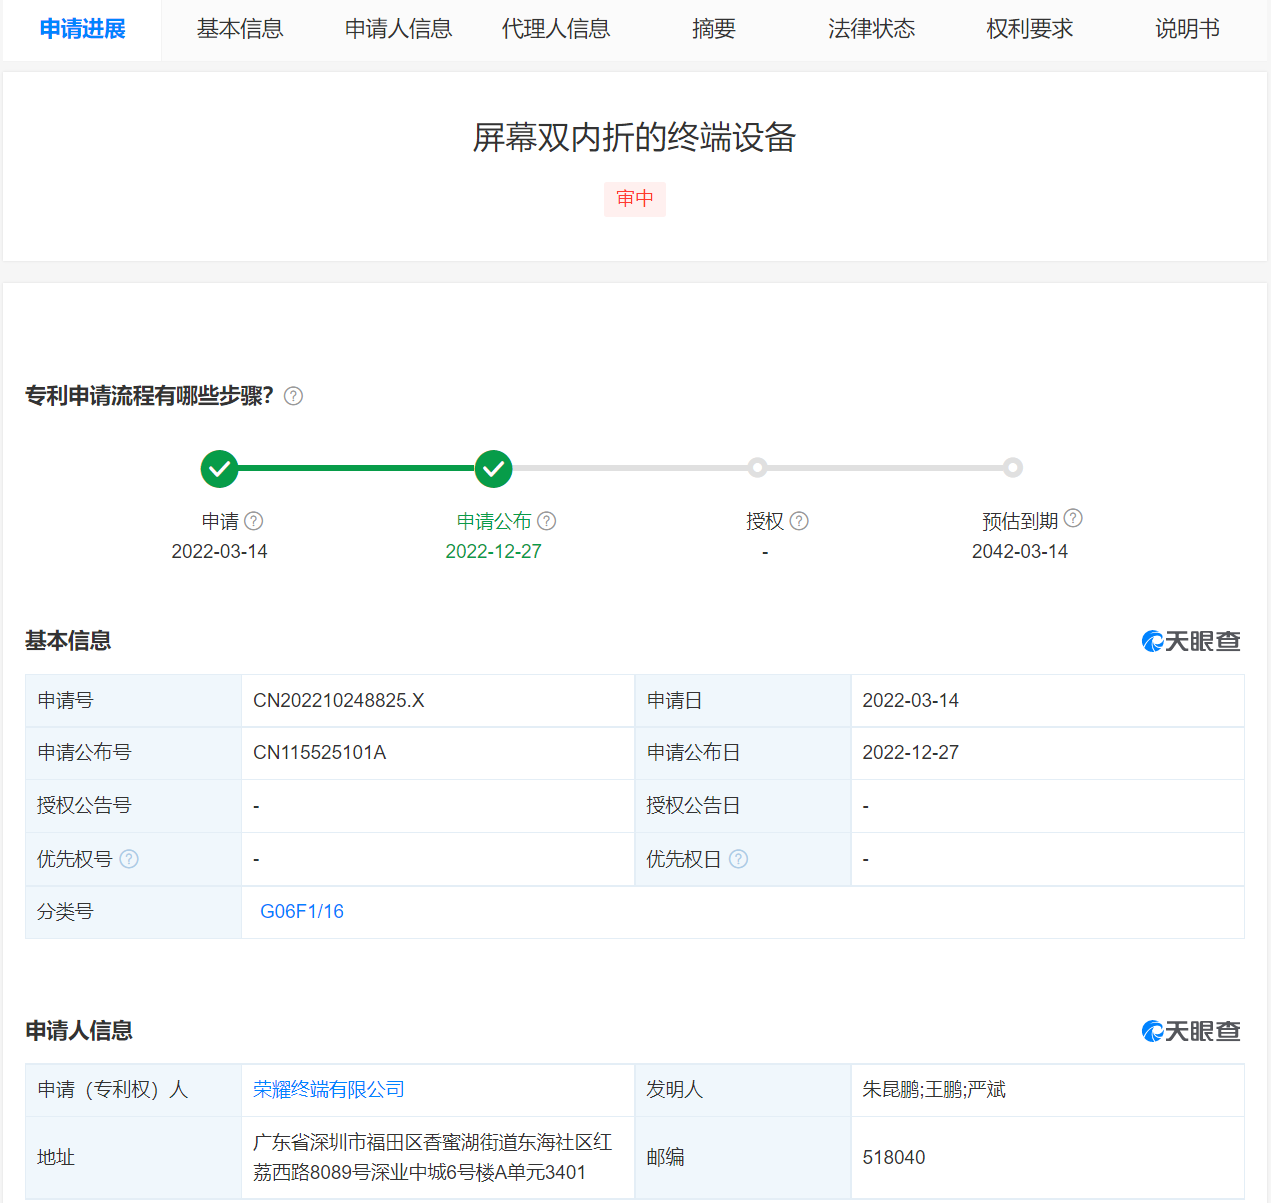Click green checkmark at 申请 step
1271x1203 pixels.
tap(219, 468)
